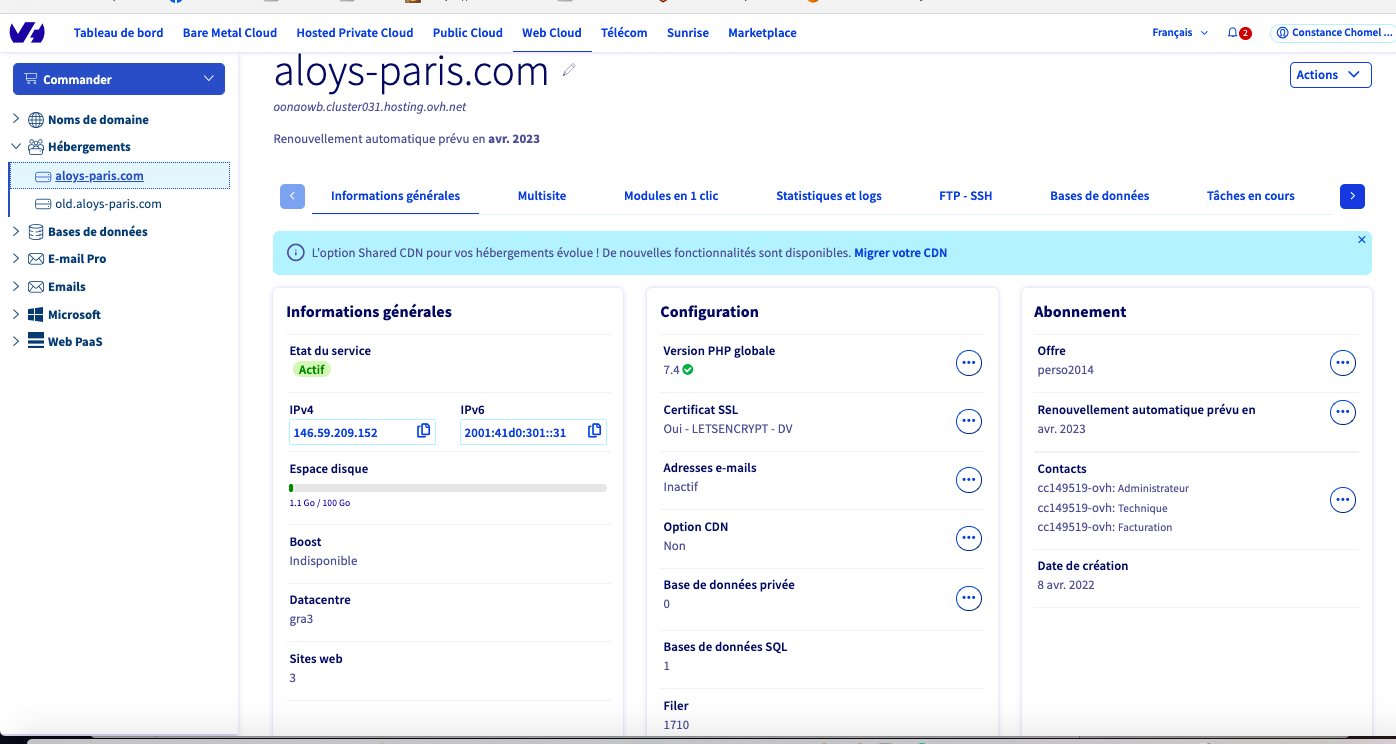Click the Migrer votre CDN link
The image size is (1396, 744).
coord(900,253)
